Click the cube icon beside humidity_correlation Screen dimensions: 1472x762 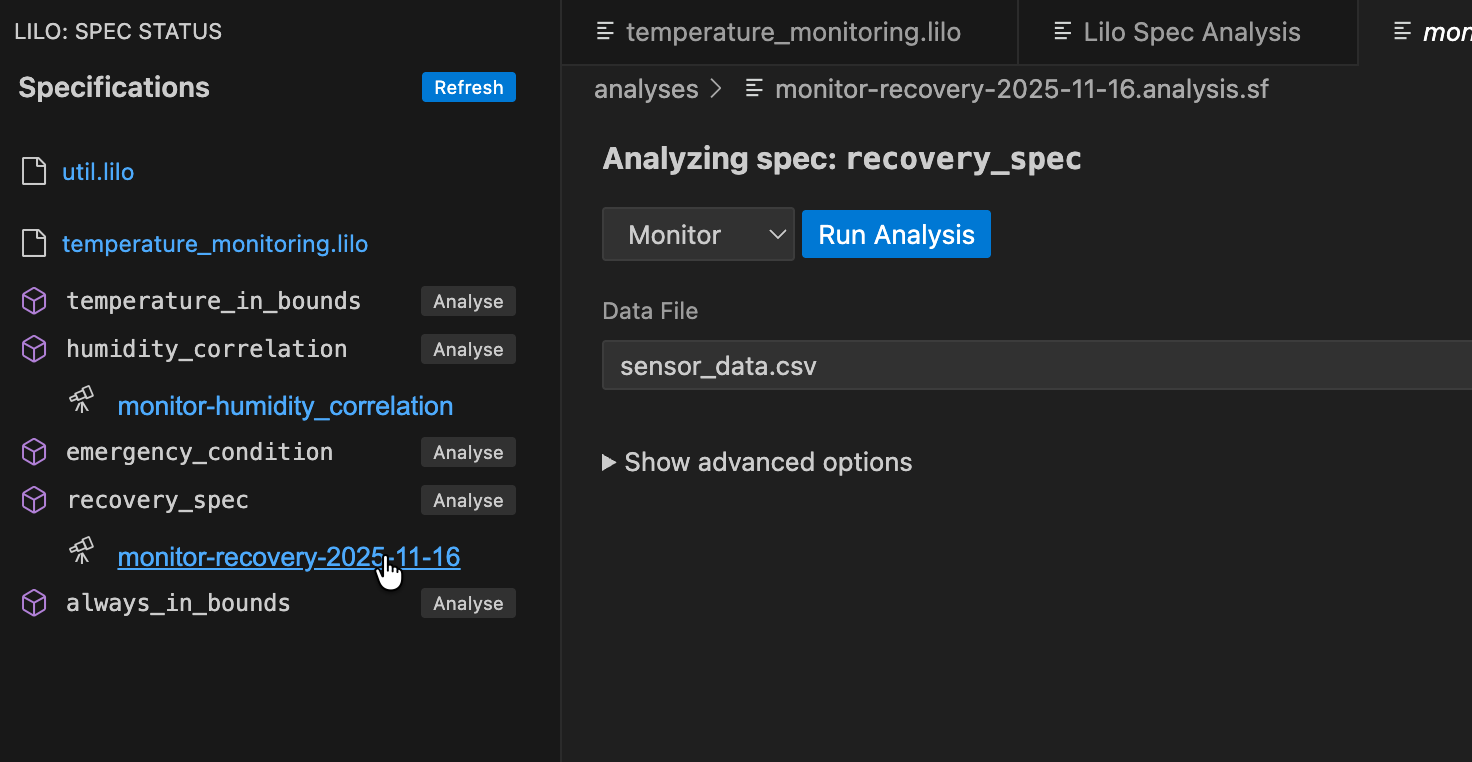coord(34,349)
